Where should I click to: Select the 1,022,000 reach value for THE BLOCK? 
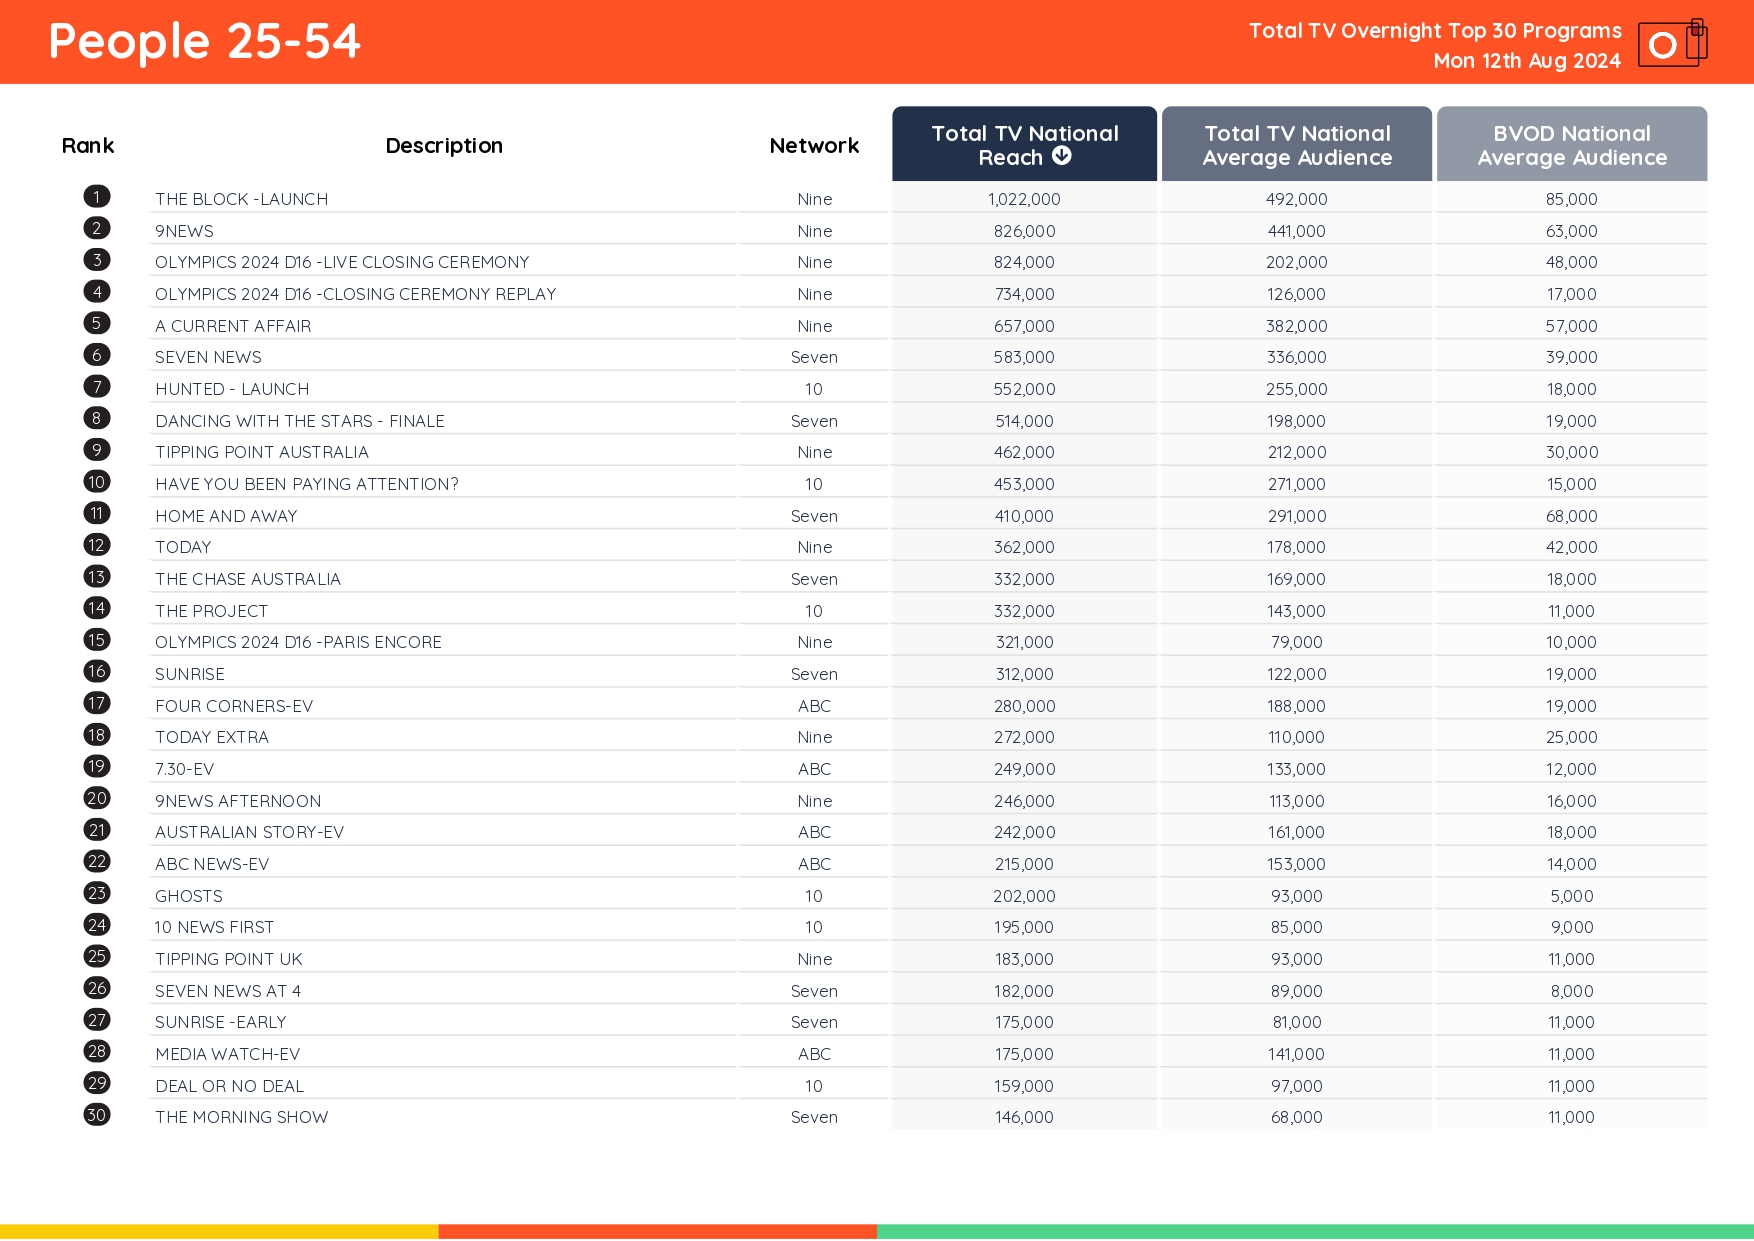pyautogui.click(x=1024, y=199)
